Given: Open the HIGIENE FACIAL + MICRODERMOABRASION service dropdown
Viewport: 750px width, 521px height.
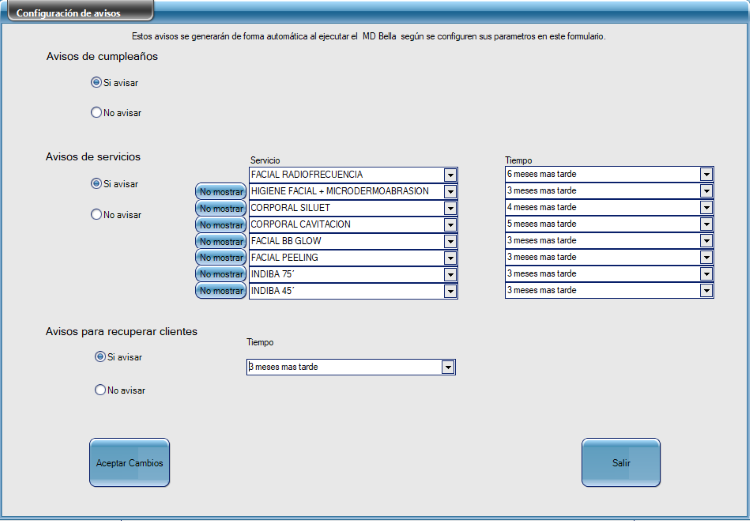Looking at the screenshot, I should (x=450, y=191).
